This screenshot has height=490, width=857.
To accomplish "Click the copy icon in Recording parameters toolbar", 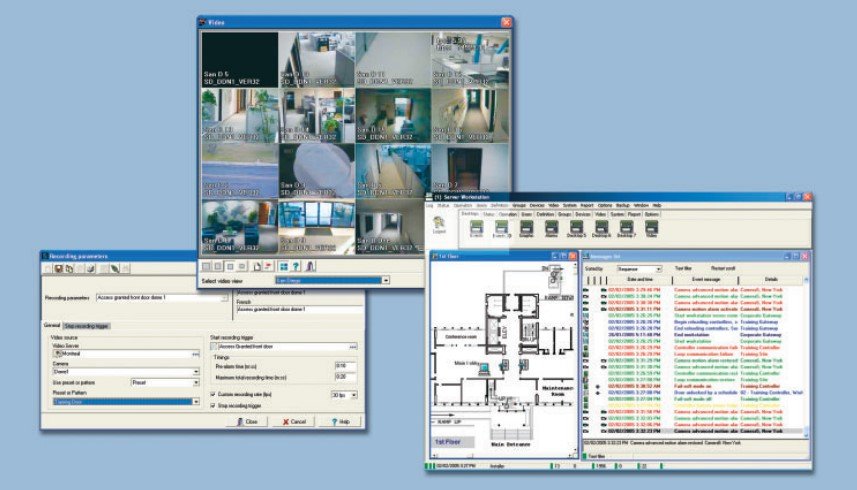I will (69, 268).
